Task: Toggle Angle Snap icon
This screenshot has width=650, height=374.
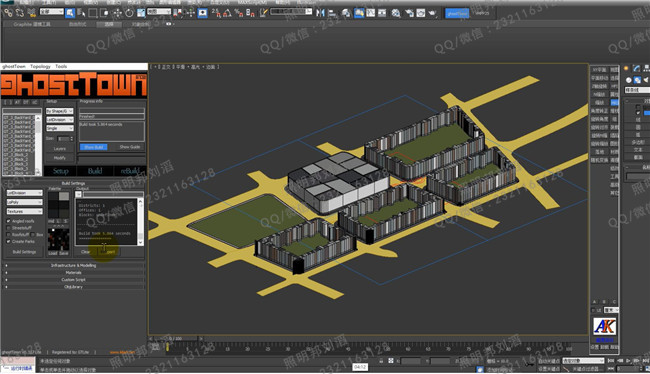Action: [227, 13]
